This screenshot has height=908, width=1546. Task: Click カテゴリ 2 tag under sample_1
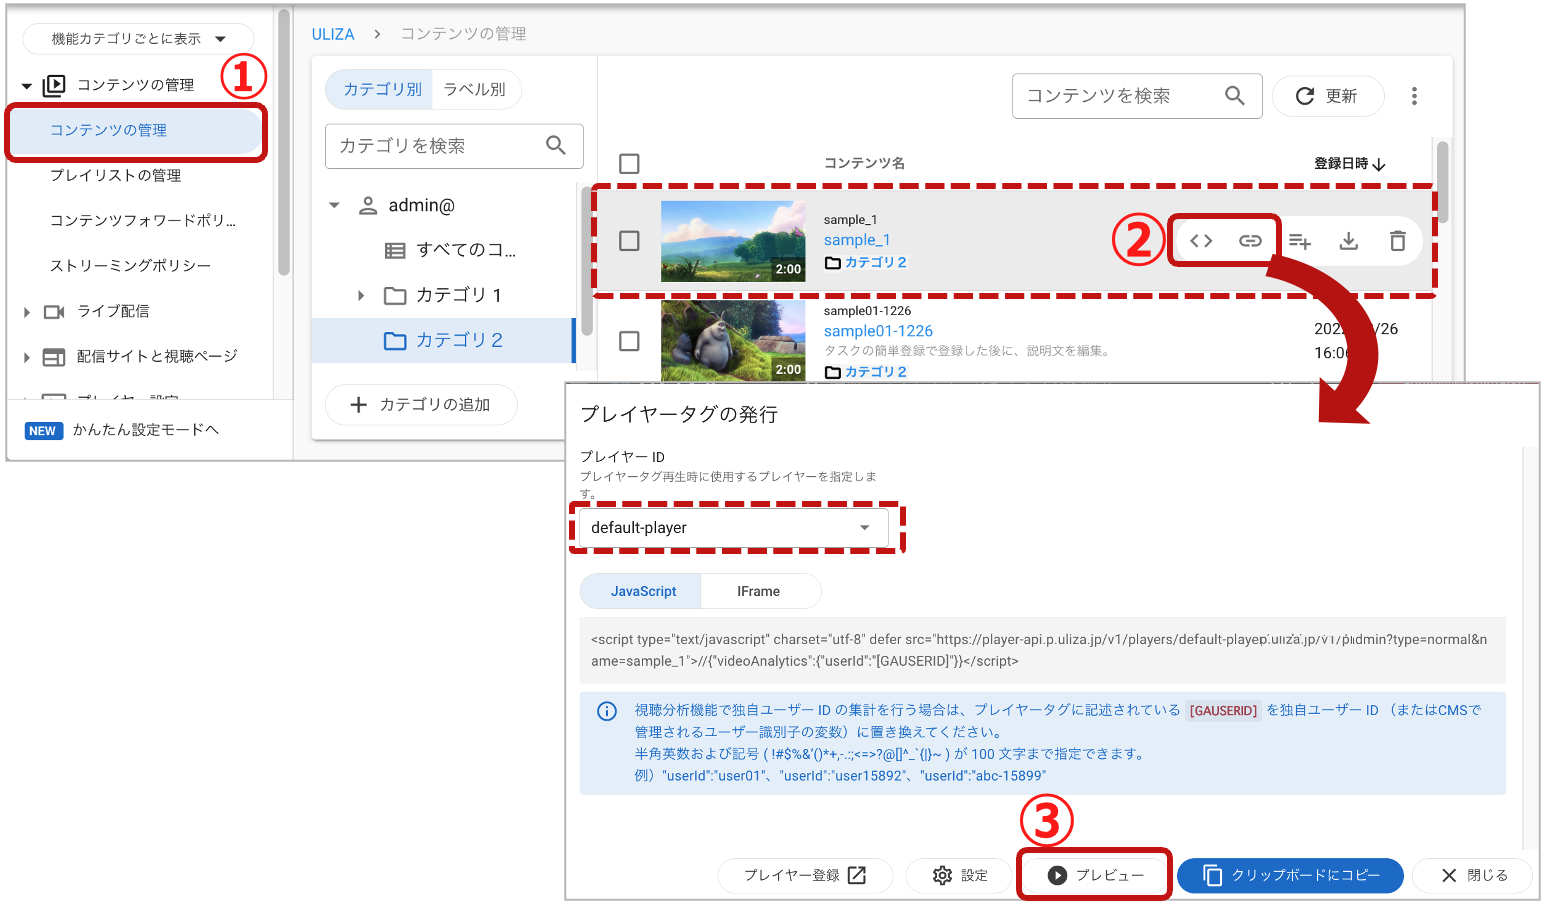pyautogui.click(x=866, y=262)
